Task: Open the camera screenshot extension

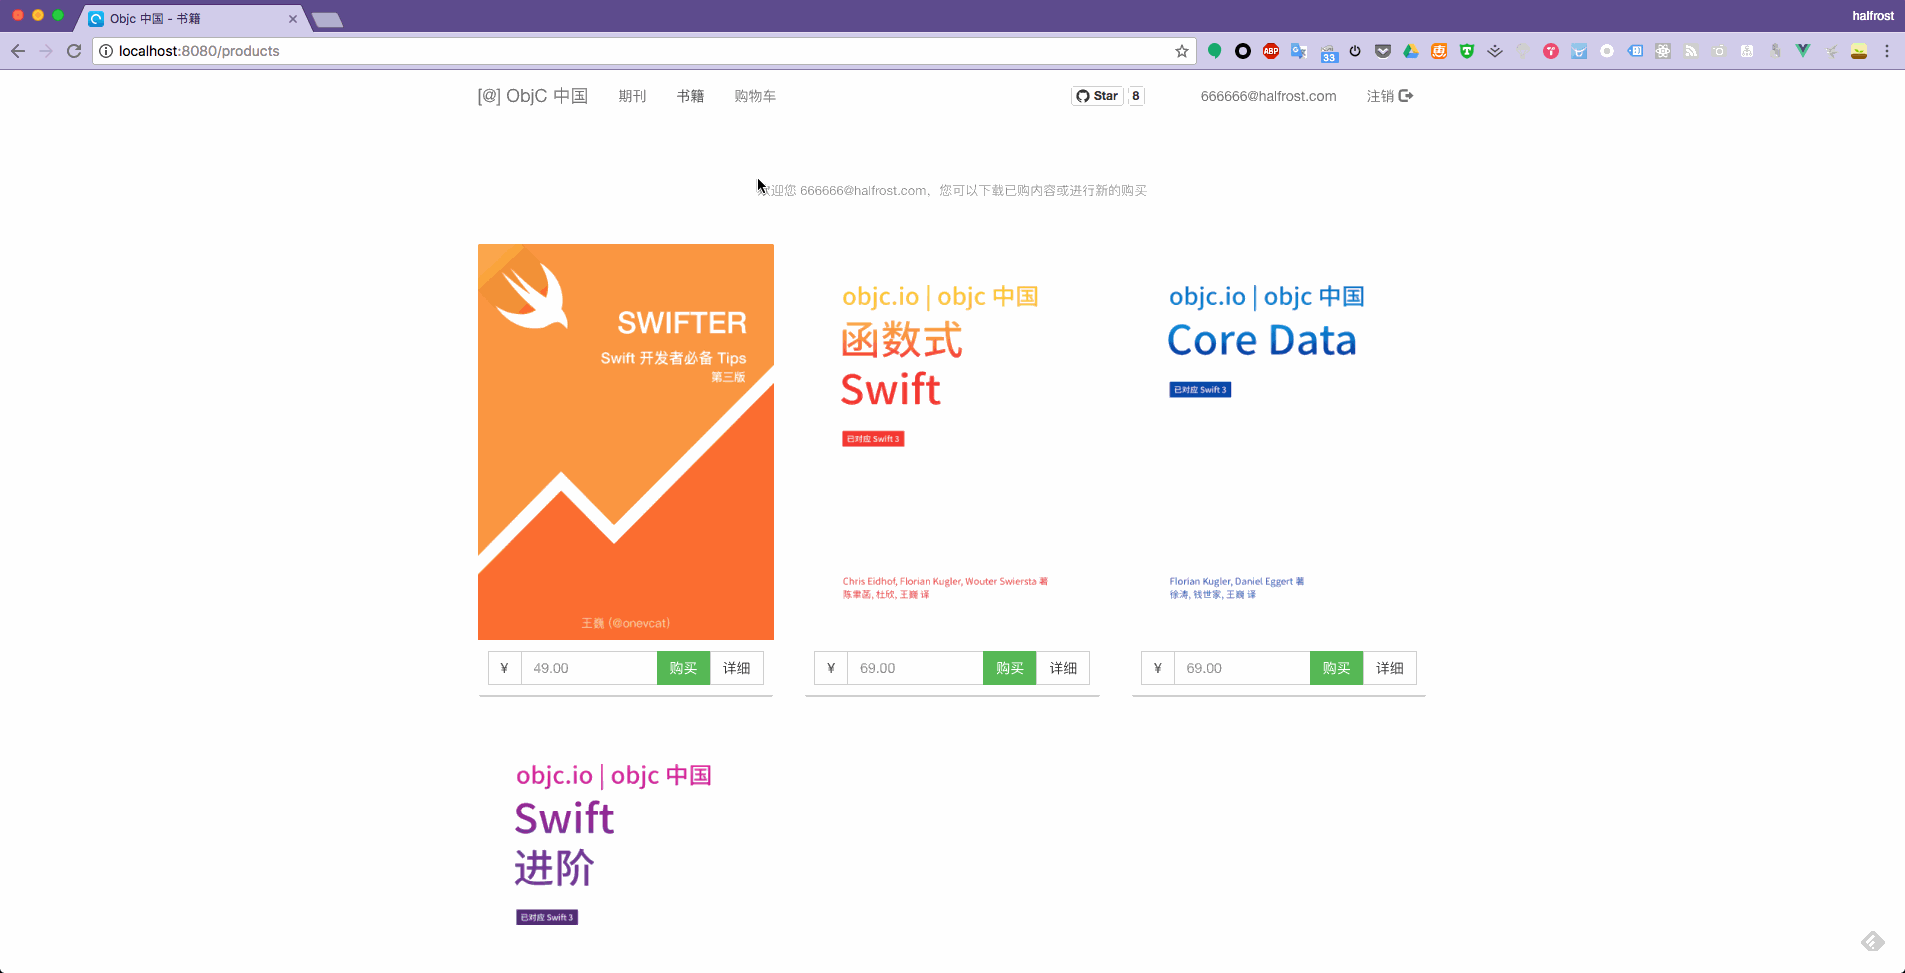Action: tap(1719, 51)
